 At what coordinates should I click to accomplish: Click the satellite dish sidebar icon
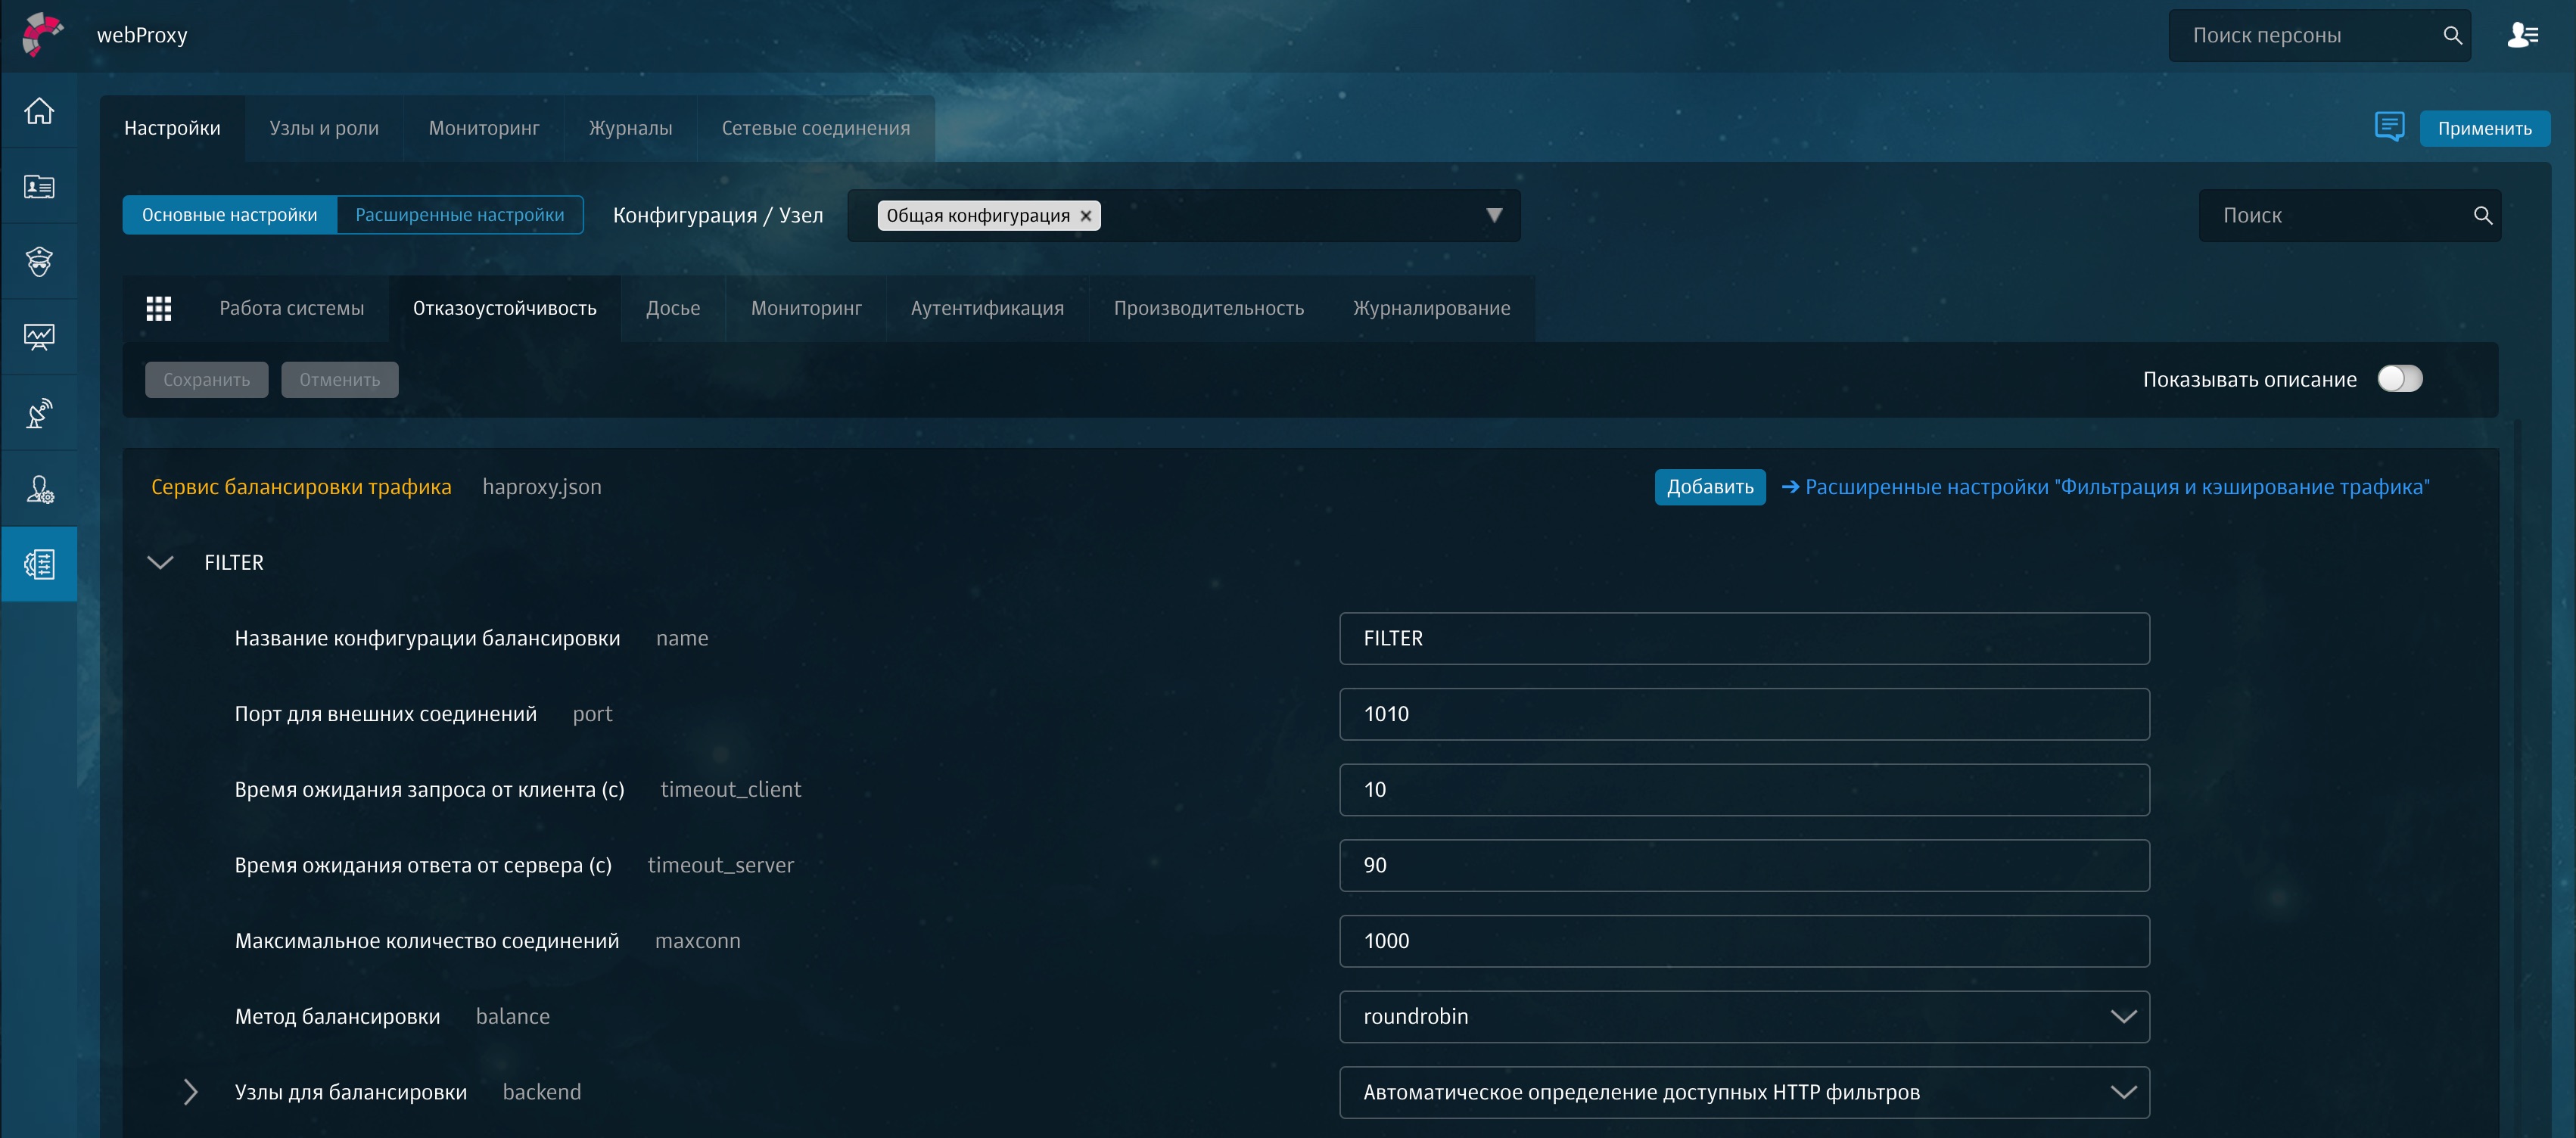[x=39, y=413]
